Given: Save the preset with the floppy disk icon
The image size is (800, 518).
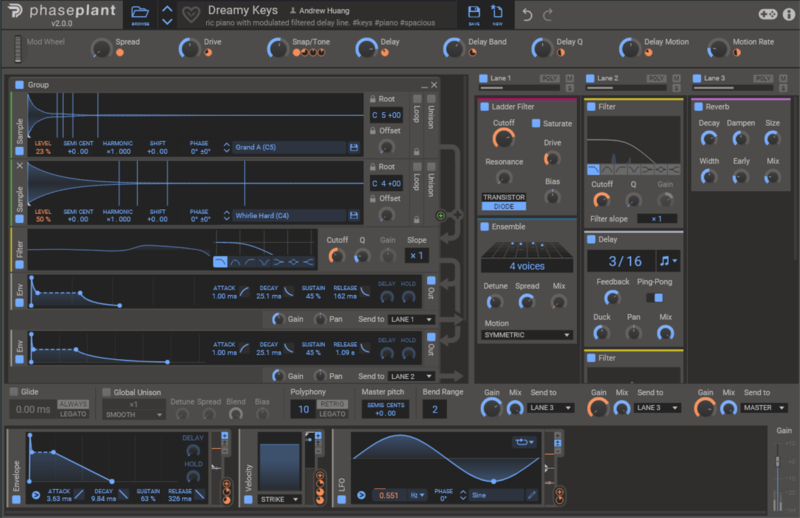Looking at the screenshot, I should pos(474,14).
